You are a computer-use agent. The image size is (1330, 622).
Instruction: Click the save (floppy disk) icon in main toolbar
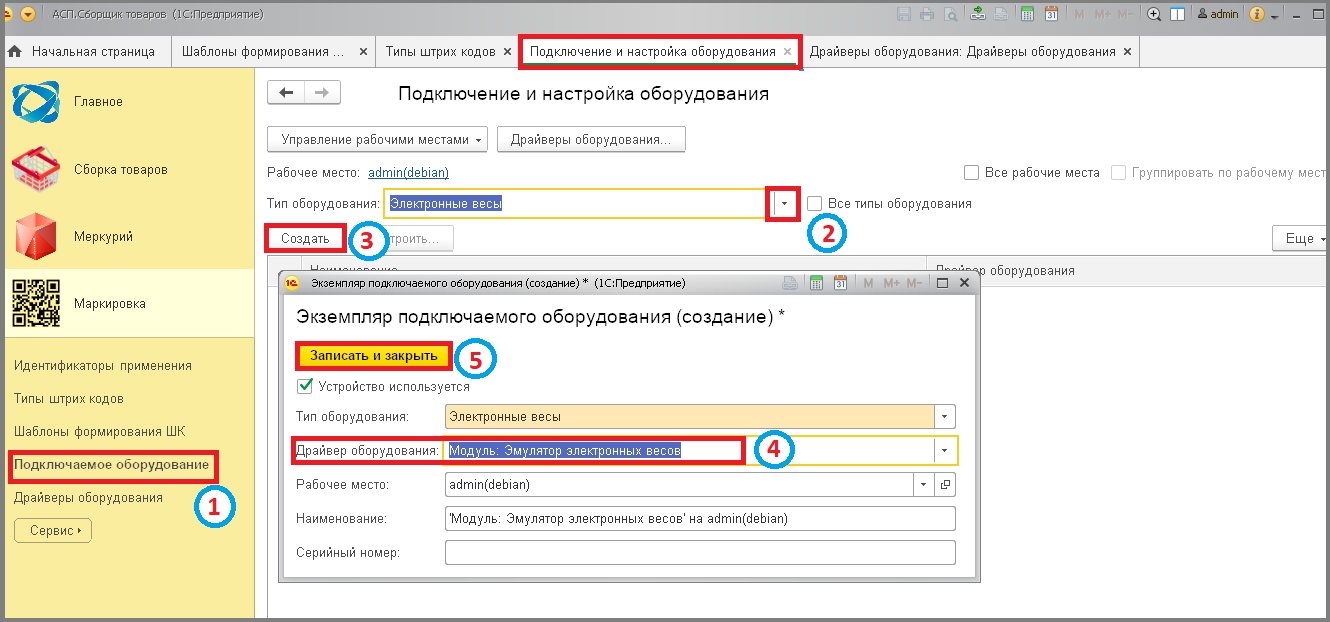click(x=904, y=14)
